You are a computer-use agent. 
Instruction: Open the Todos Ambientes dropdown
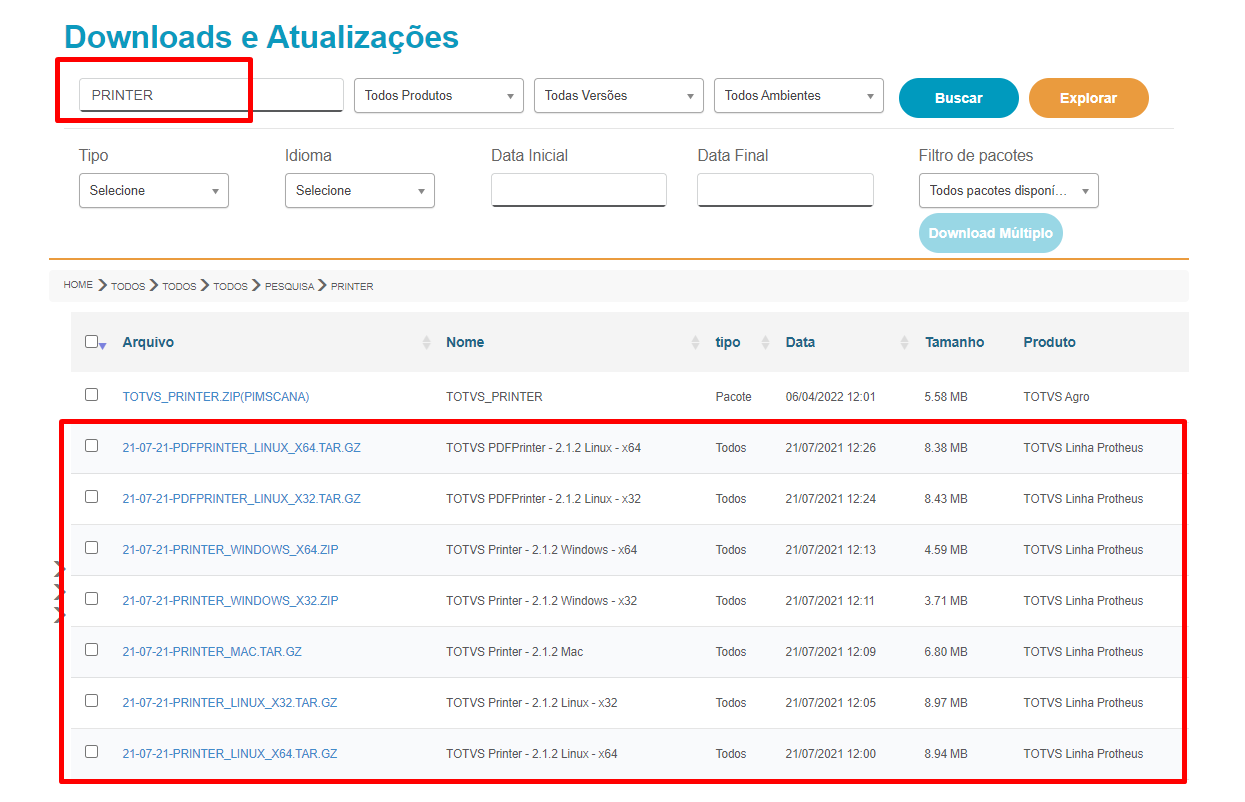point(799,96)
